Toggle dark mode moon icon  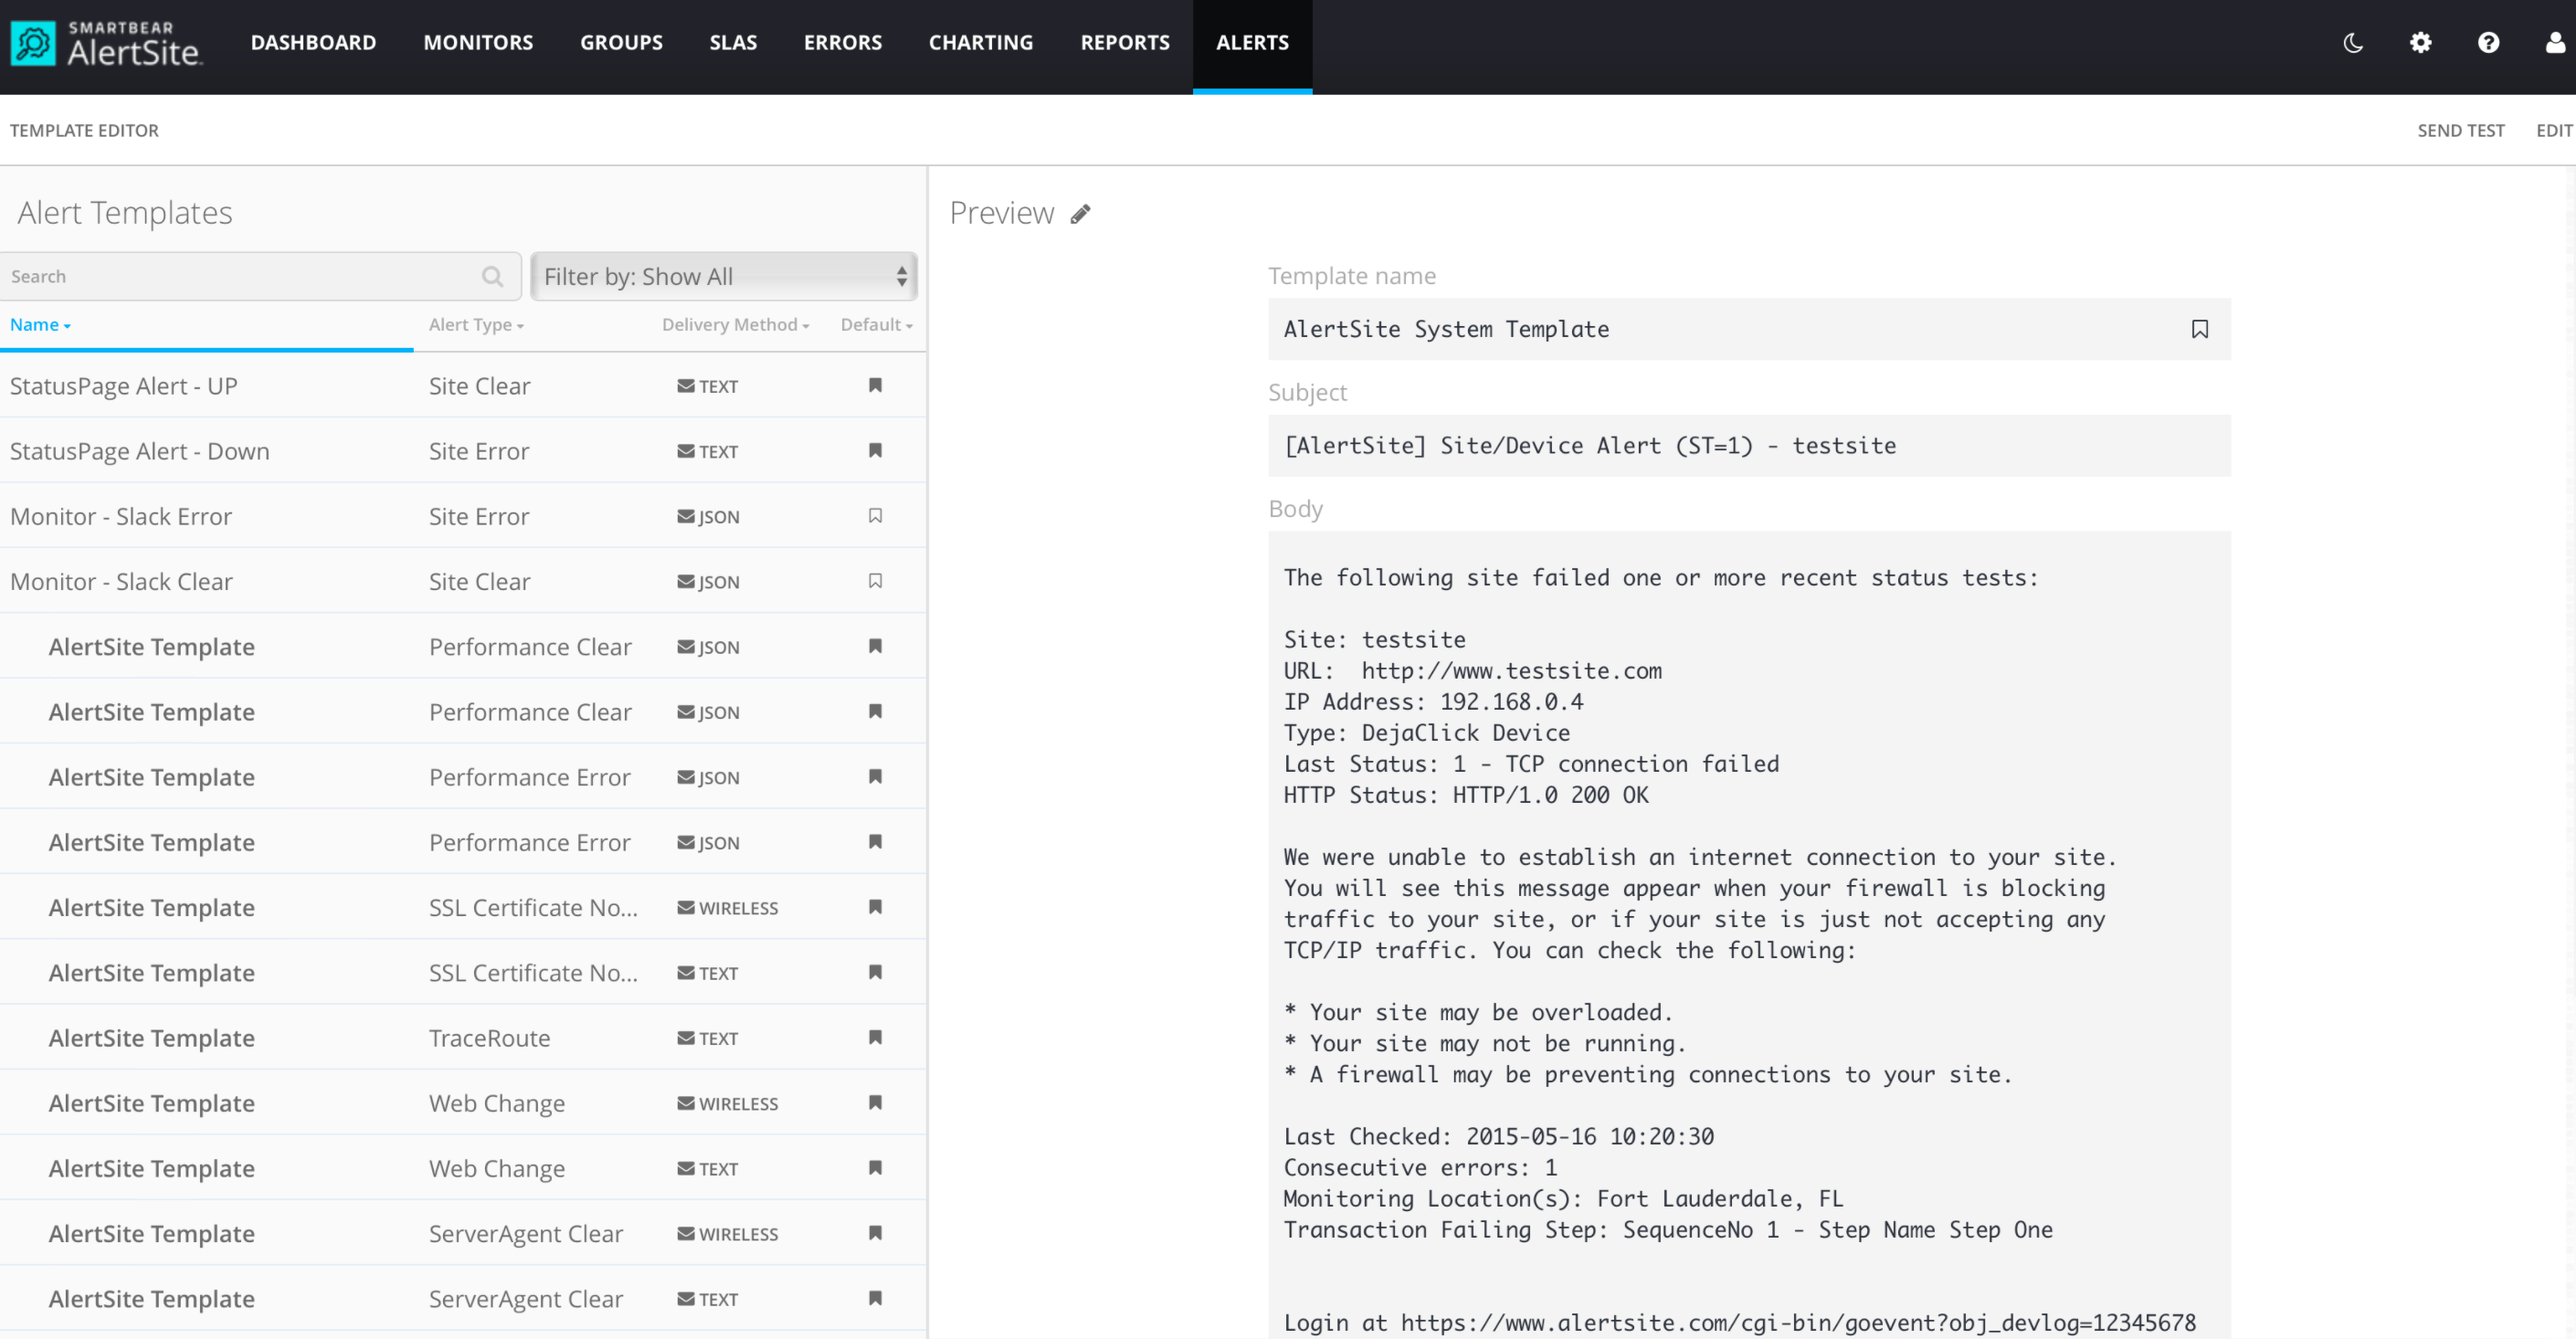(x=2353, y=43)
